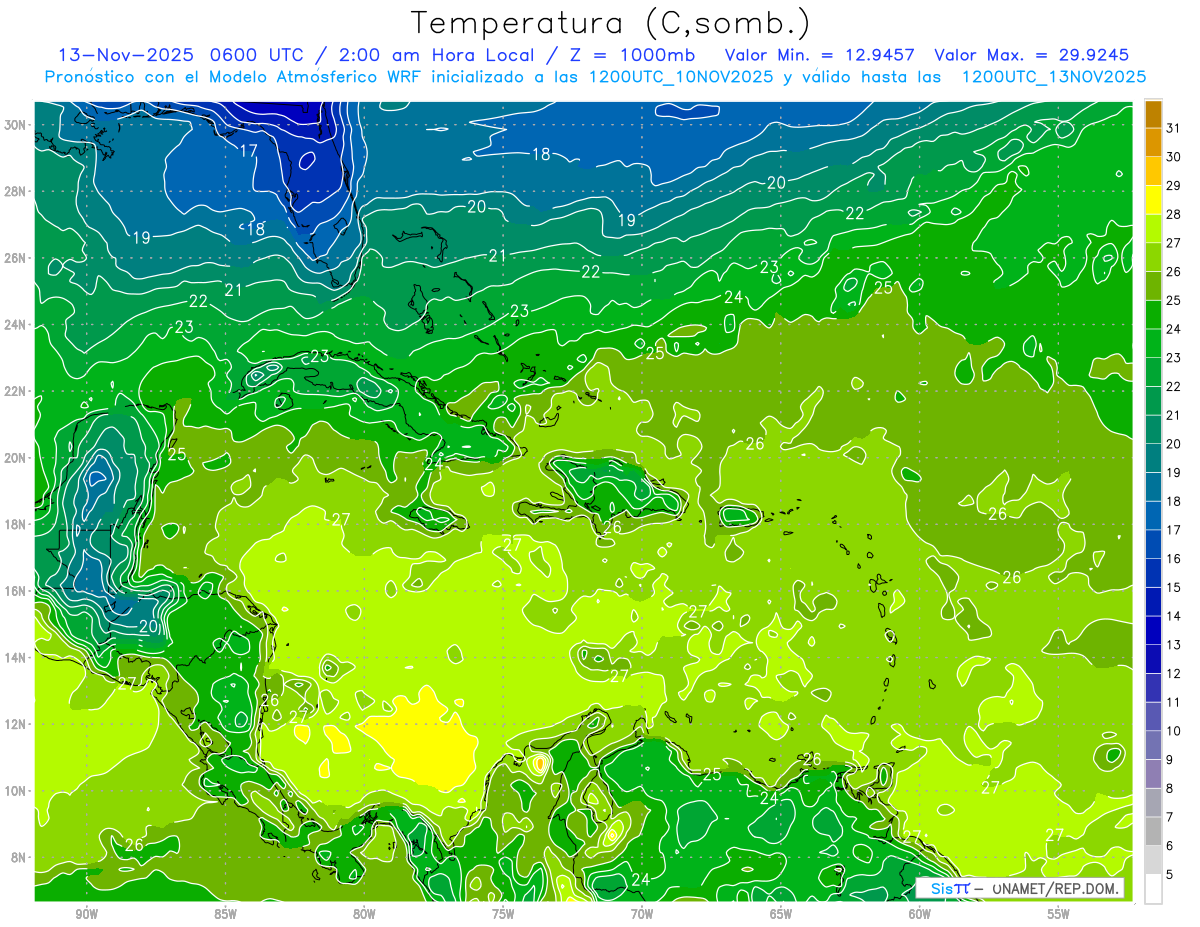Click the colorbar scale label 29
Image resolution: width=1200 pixels, height=927 pixels.
click(1174, 186)
